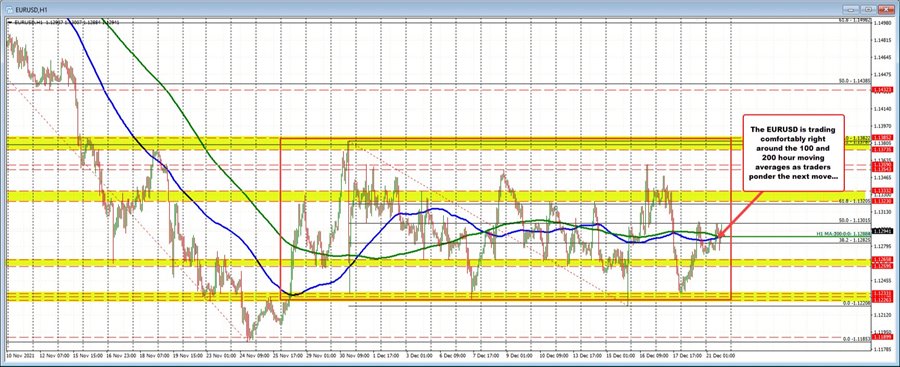Image resolution: width=900 pixels, height=367 pixels.
Task: Click the red 1.14323 price level tag
Action: pyautogui.click(x=882, y=90)
